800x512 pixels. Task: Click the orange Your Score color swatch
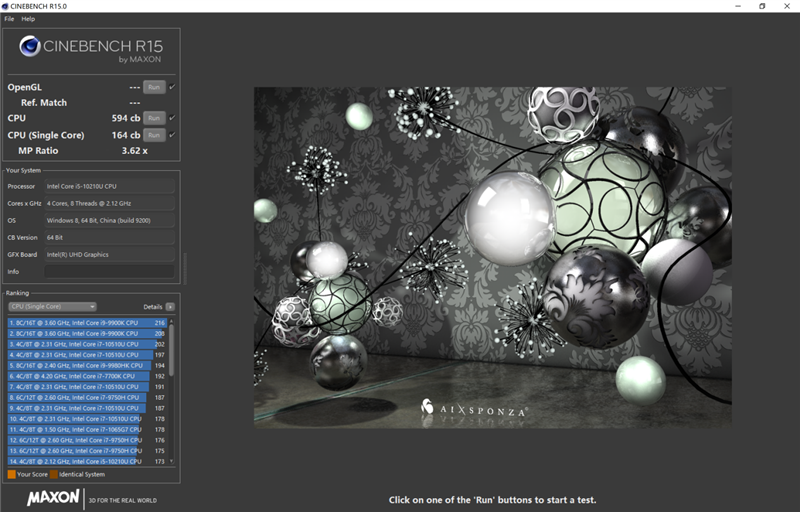click(11, 474)
